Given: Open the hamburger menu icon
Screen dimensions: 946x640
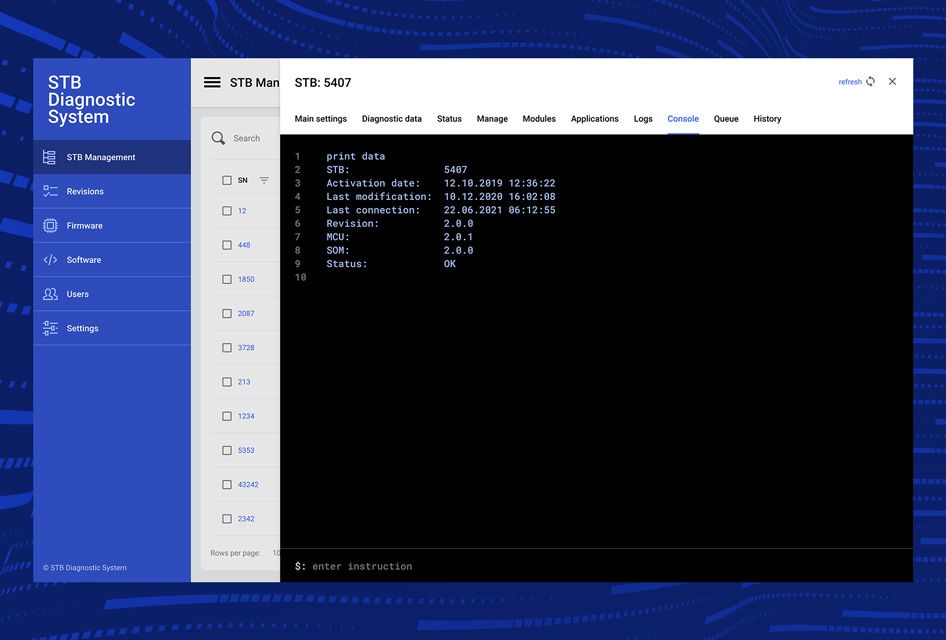Looking at the screenshot, I should pos(212,82).
